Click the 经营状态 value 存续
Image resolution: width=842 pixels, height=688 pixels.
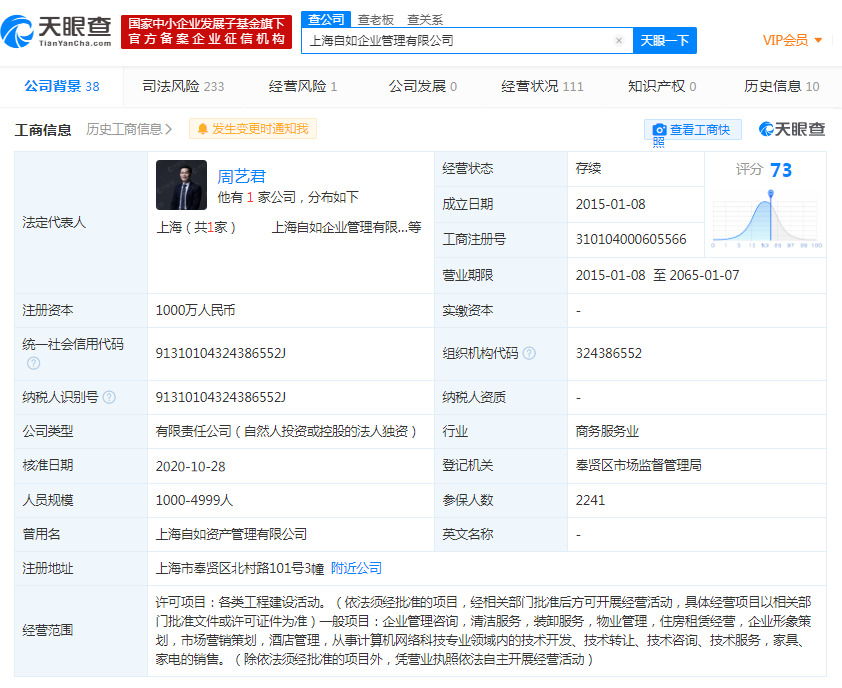589,169
